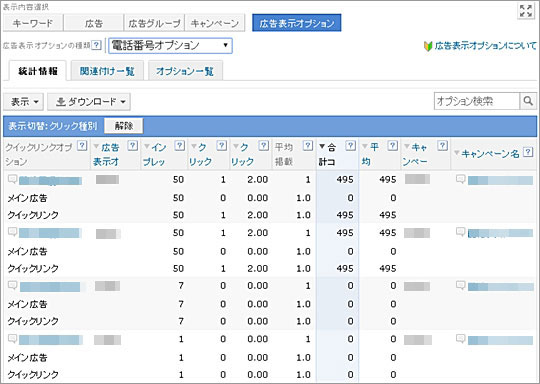Click the 平均掲載 column header text

(x=284, y=154)
